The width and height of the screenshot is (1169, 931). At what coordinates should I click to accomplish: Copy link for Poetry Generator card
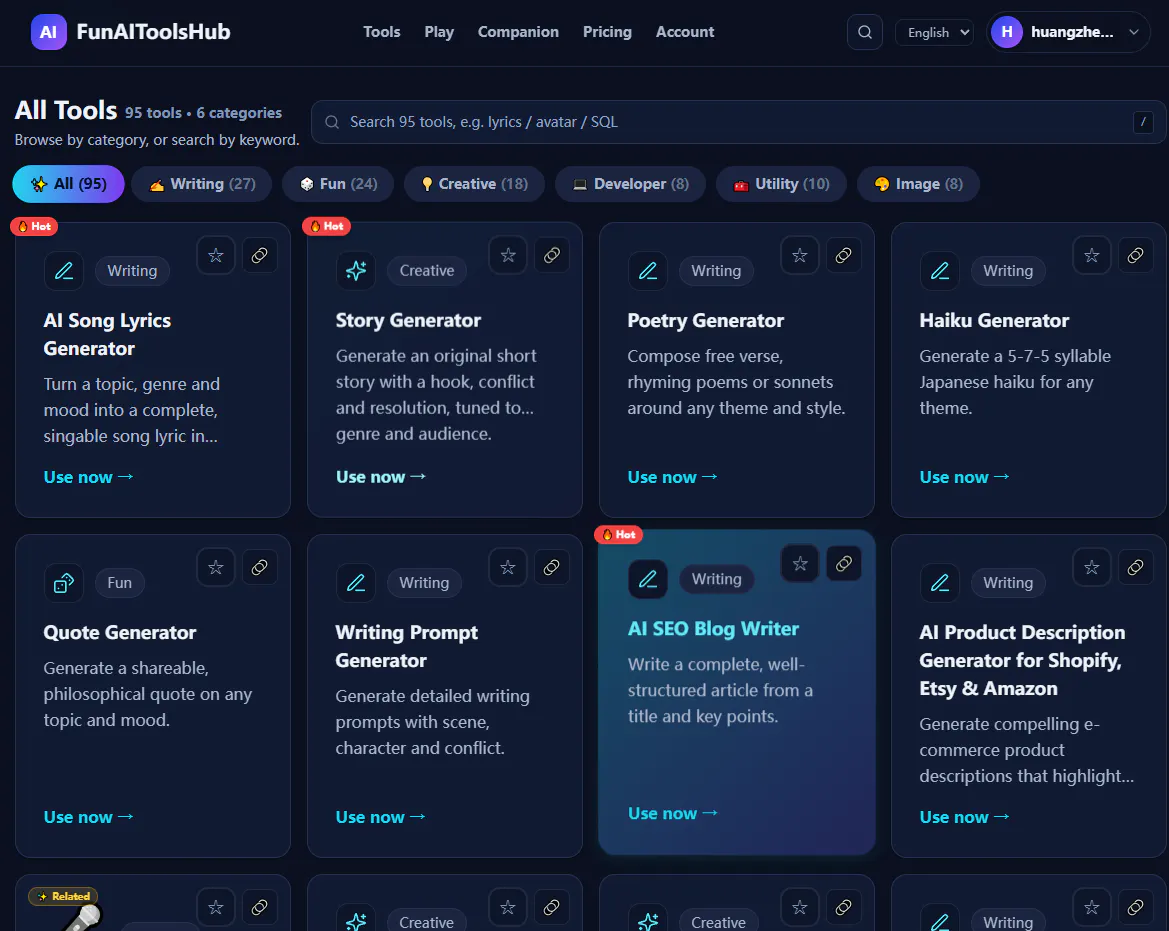coord(843,256)
